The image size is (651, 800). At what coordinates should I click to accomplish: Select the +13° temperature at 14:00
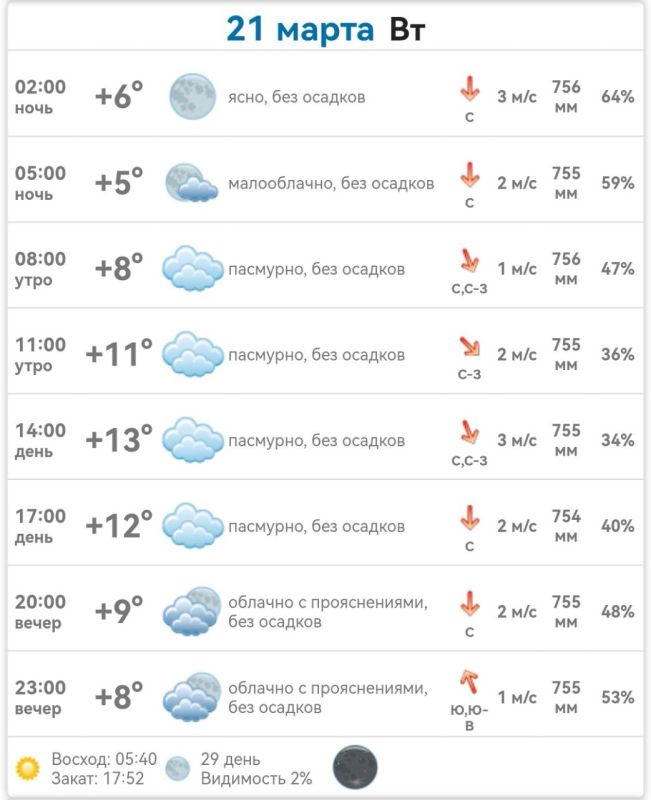click(x=119, y=439)
